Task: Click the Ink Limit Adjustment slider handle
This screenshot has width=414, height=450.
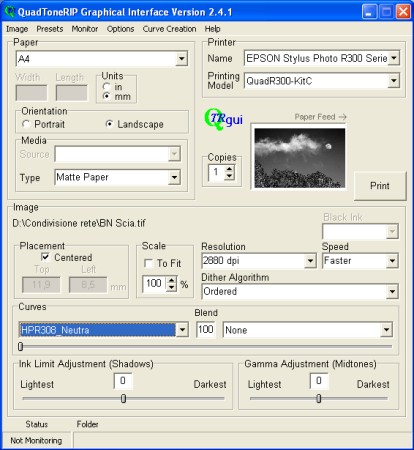Action: (x=123, y=398)
